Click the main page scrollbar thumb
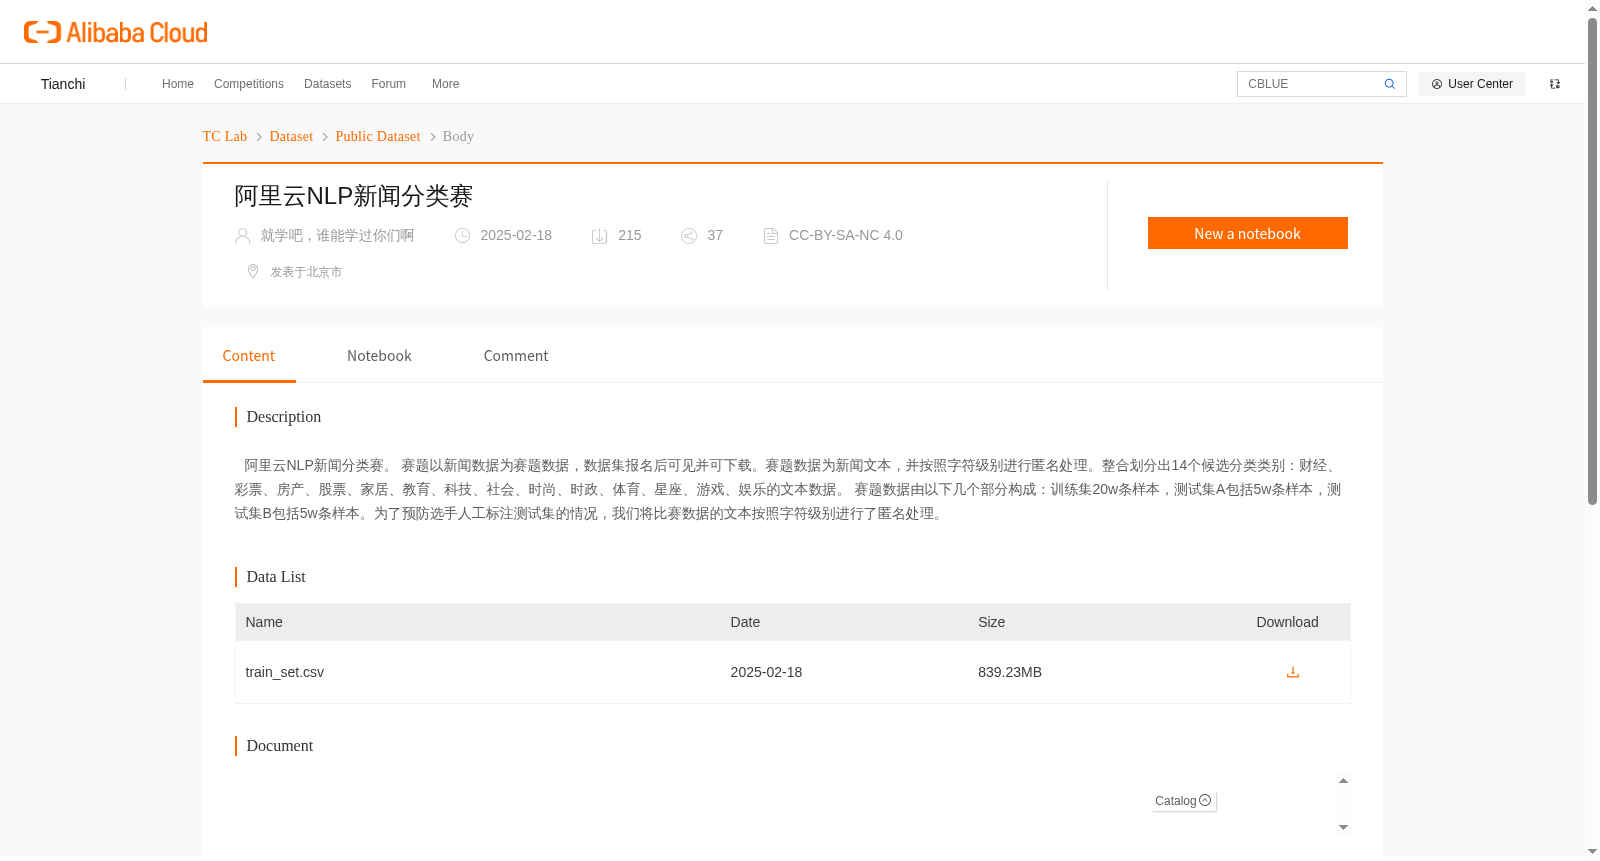 1592,260
